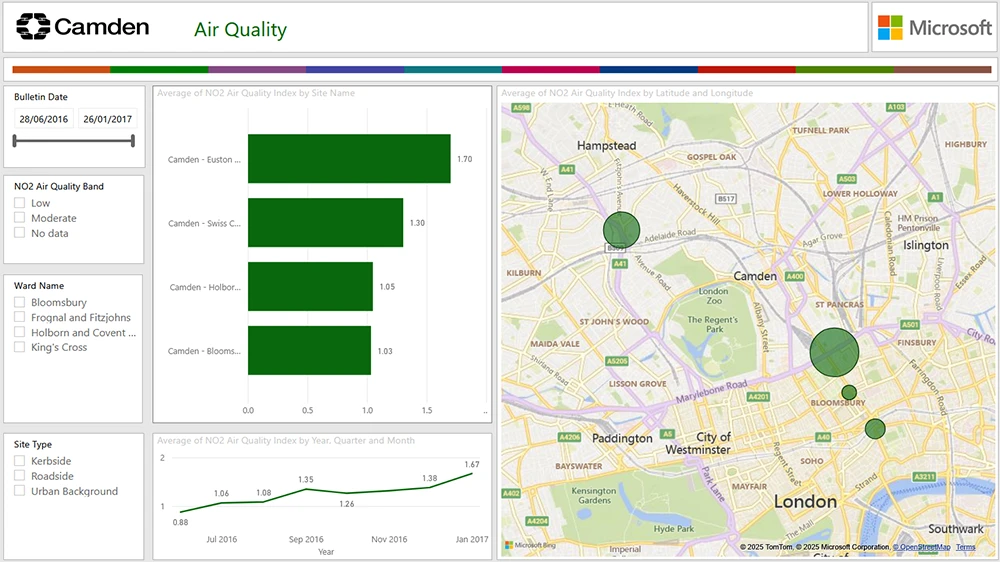
Task: Enable the Urban Background site type checkbox
Action: [20, 491]
